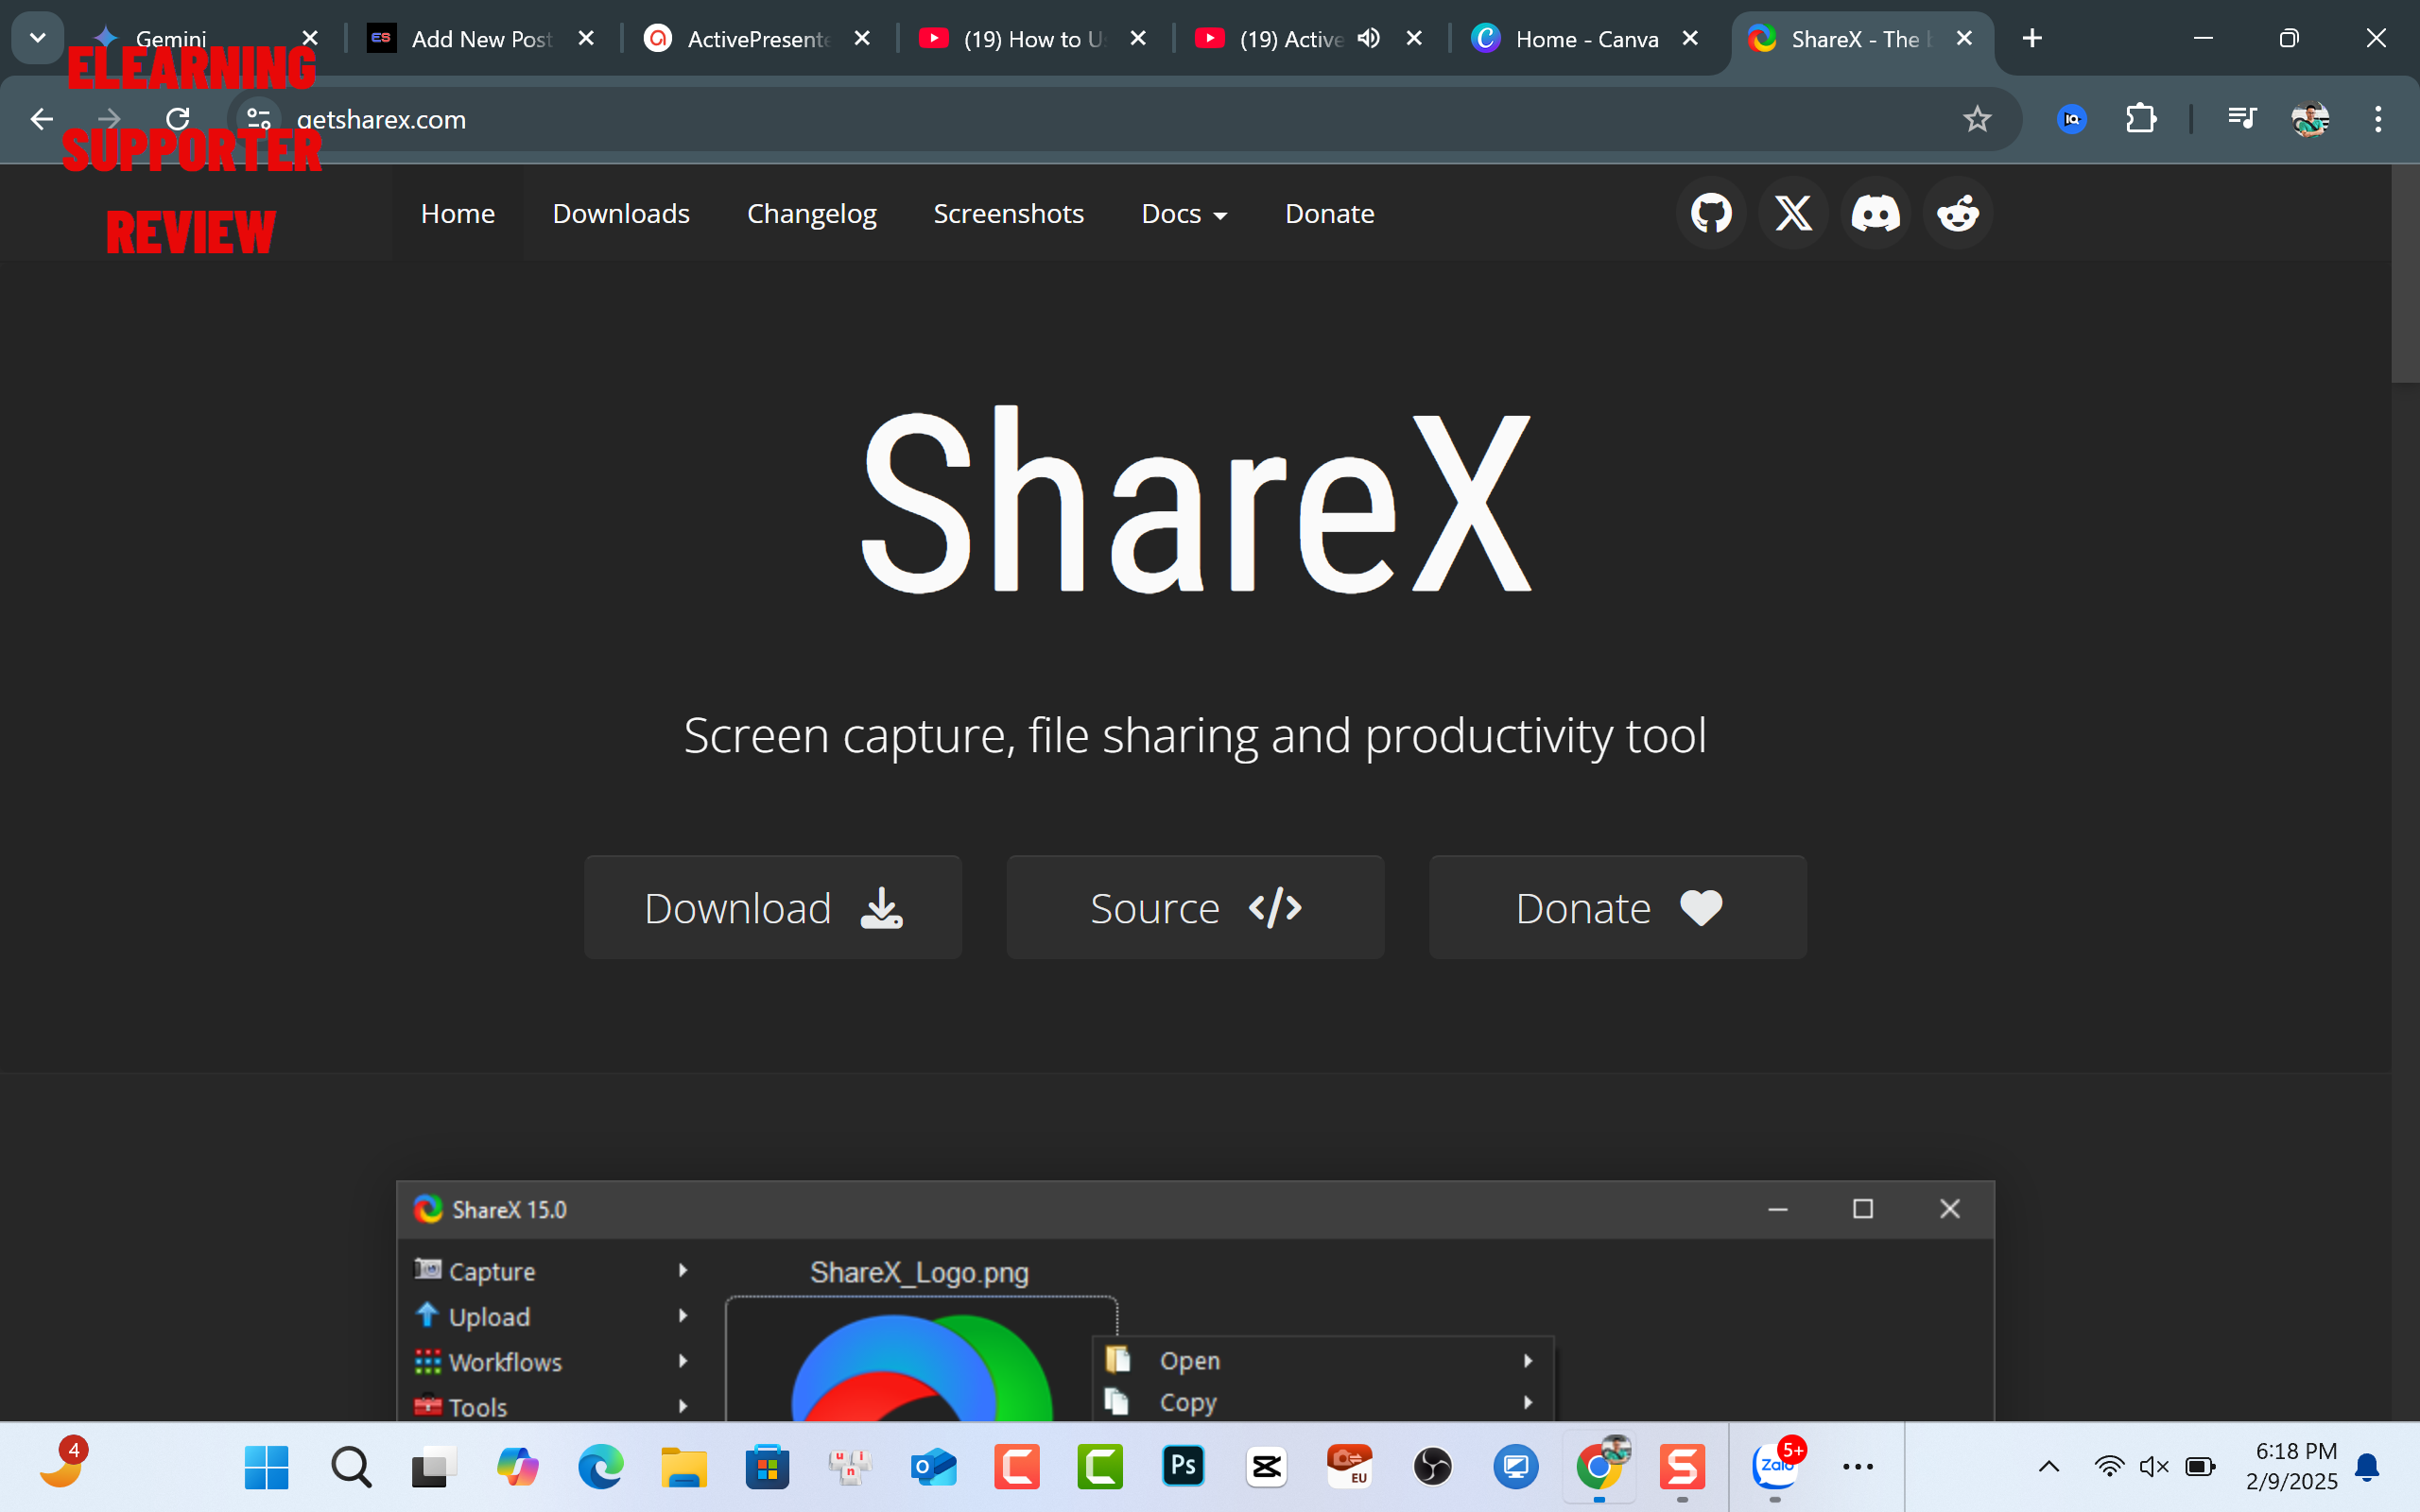Open site information toggle icon

258,119
